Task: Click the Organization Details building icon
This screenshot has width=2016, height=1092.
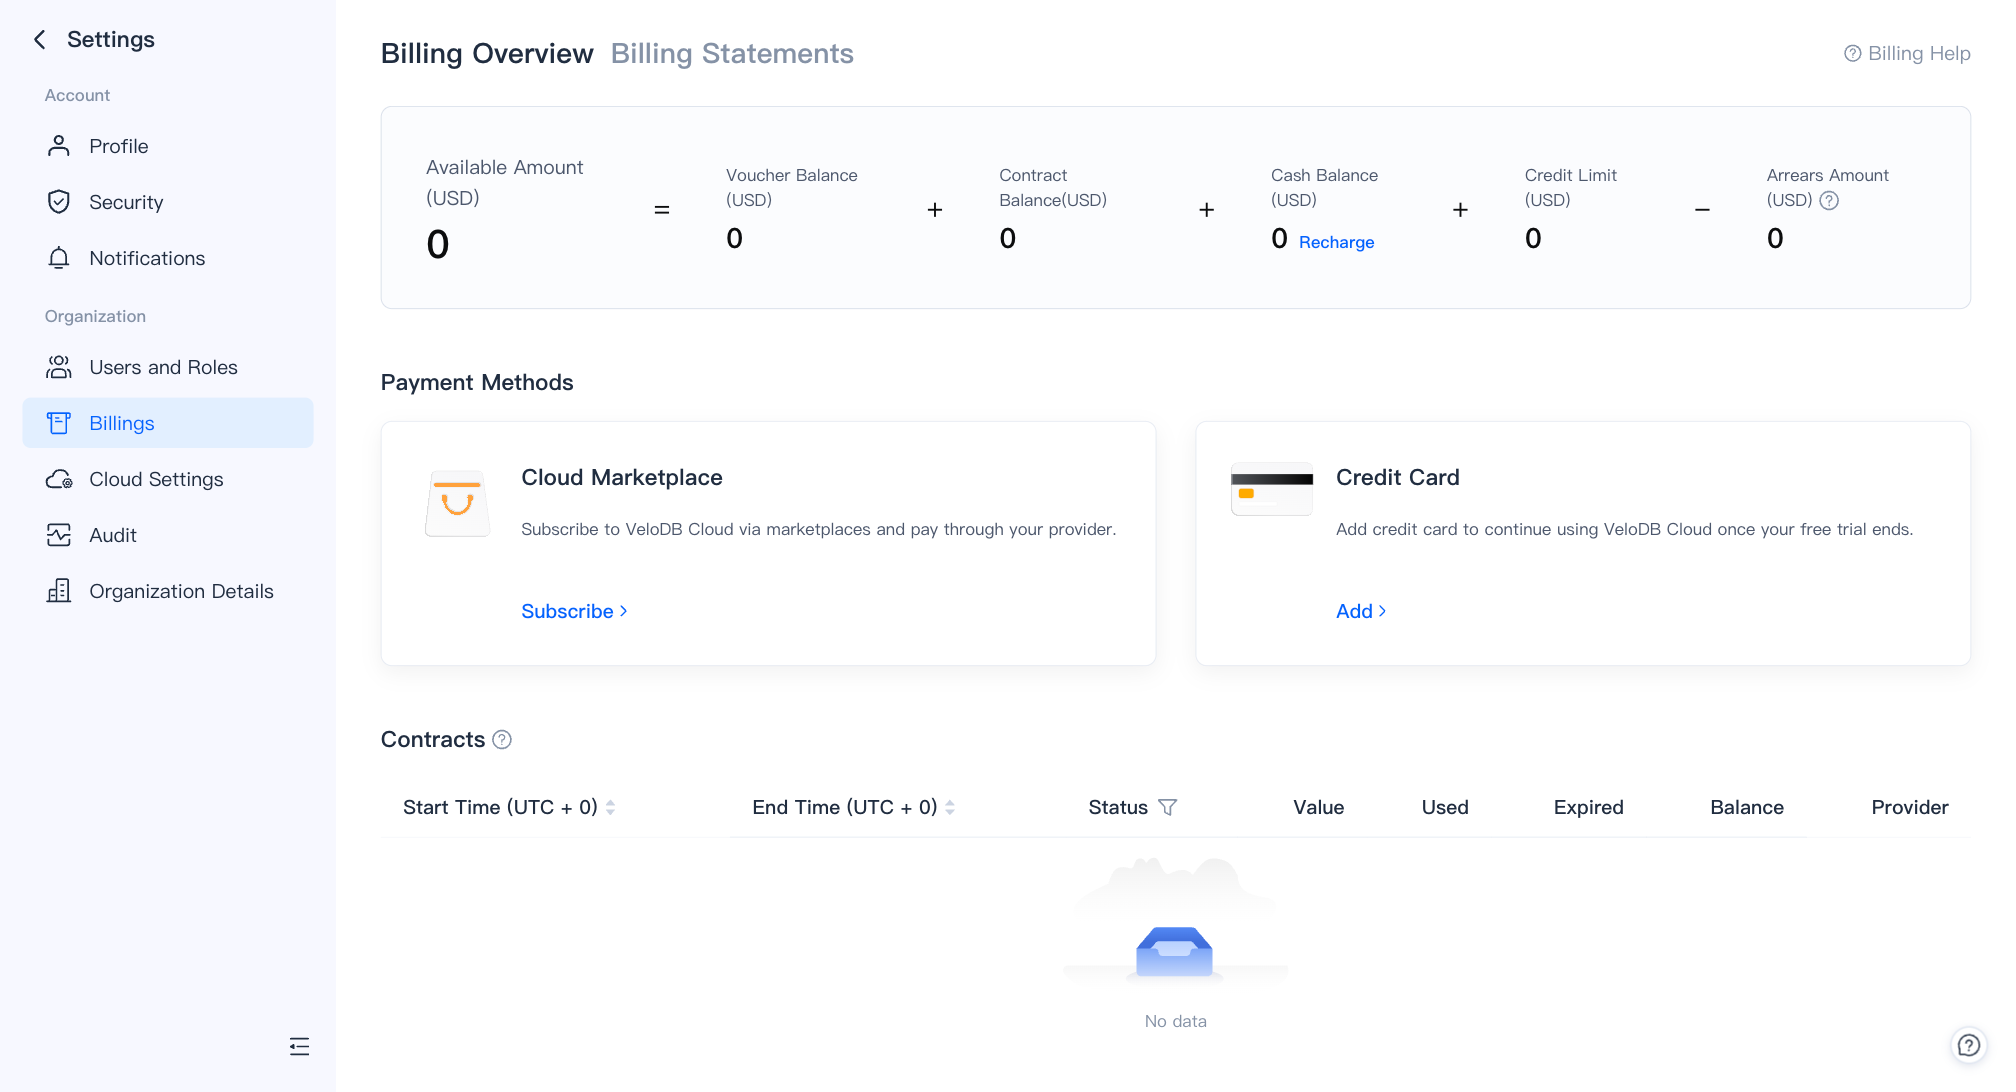Action: (58, 590)
